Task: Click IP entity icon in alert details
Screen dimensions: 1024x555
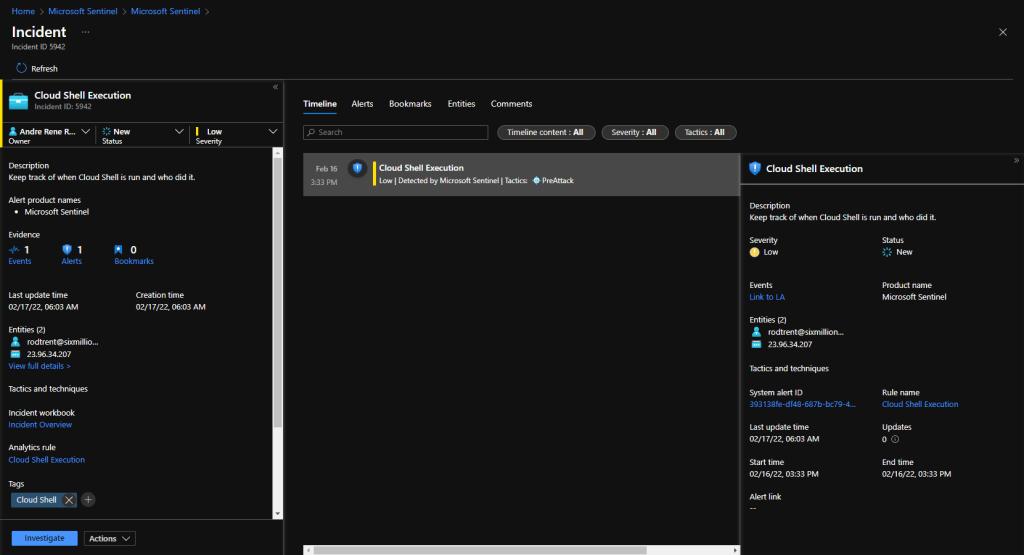Action: click(x=756, y=344)
